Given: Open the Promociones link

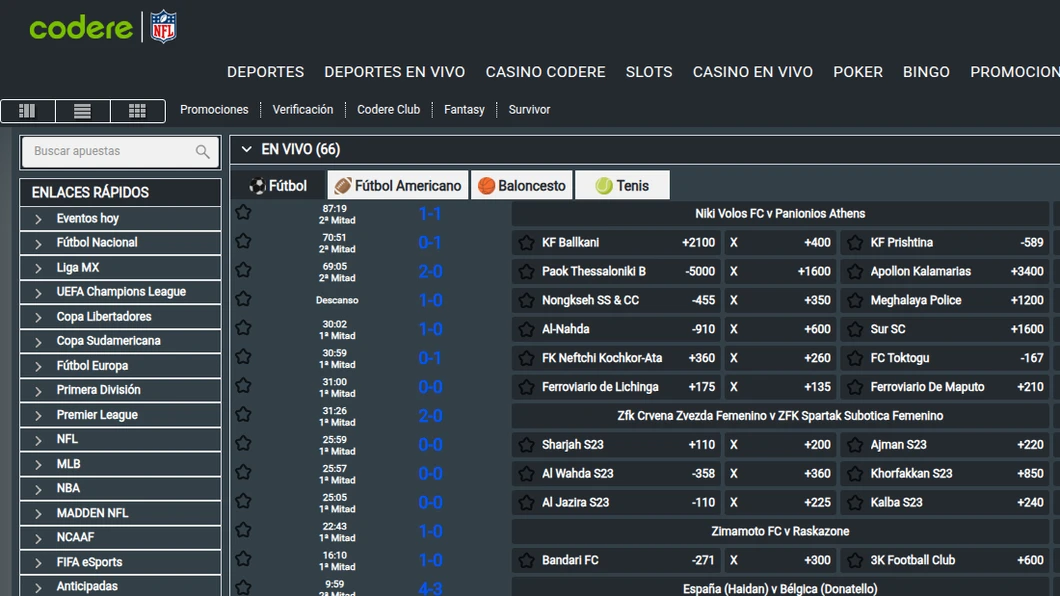Looking at the screenshot, I should coord(214,109).
